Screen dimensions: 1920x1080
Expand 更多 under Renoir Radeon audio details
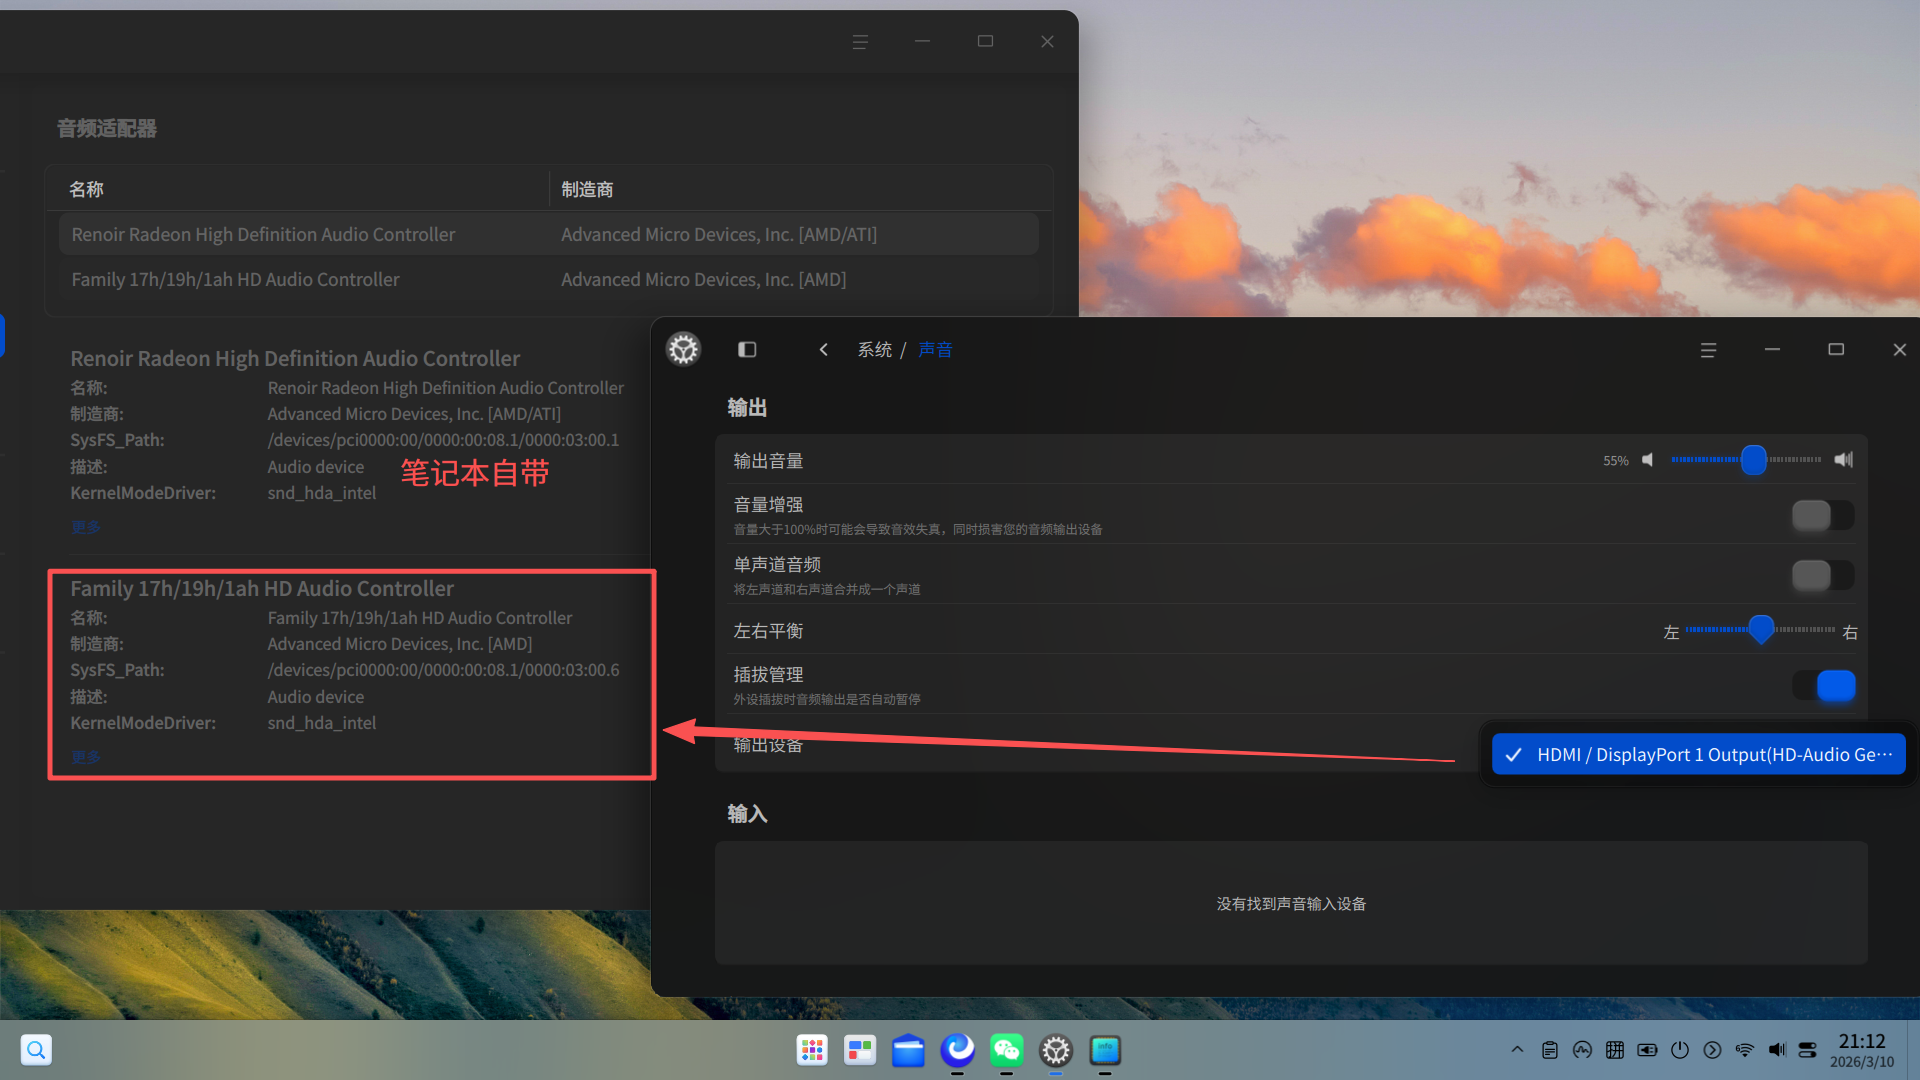tap(86, 527)
